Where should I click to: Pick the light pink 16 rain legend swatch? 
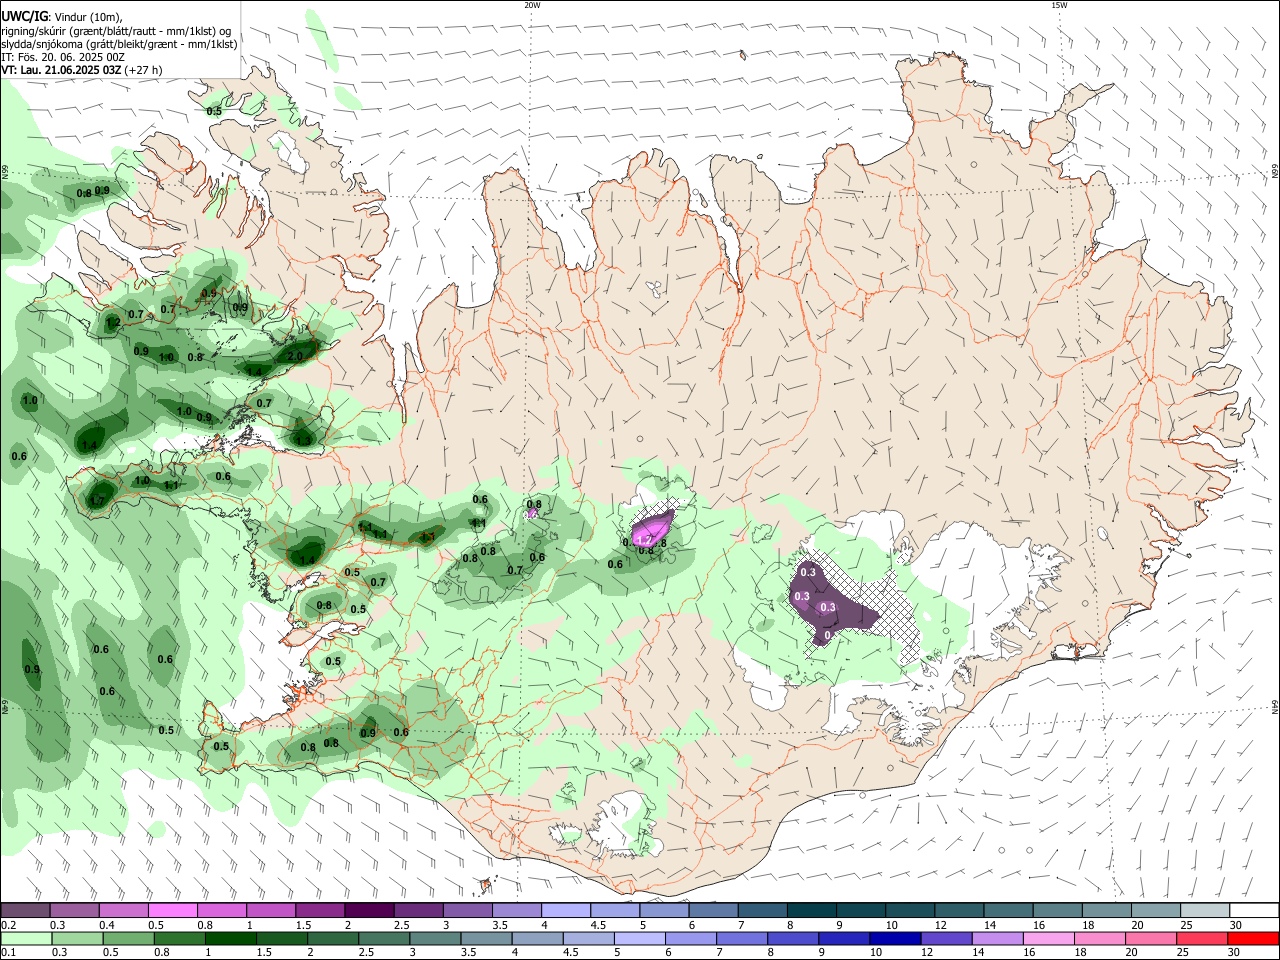coord(1048,938)
